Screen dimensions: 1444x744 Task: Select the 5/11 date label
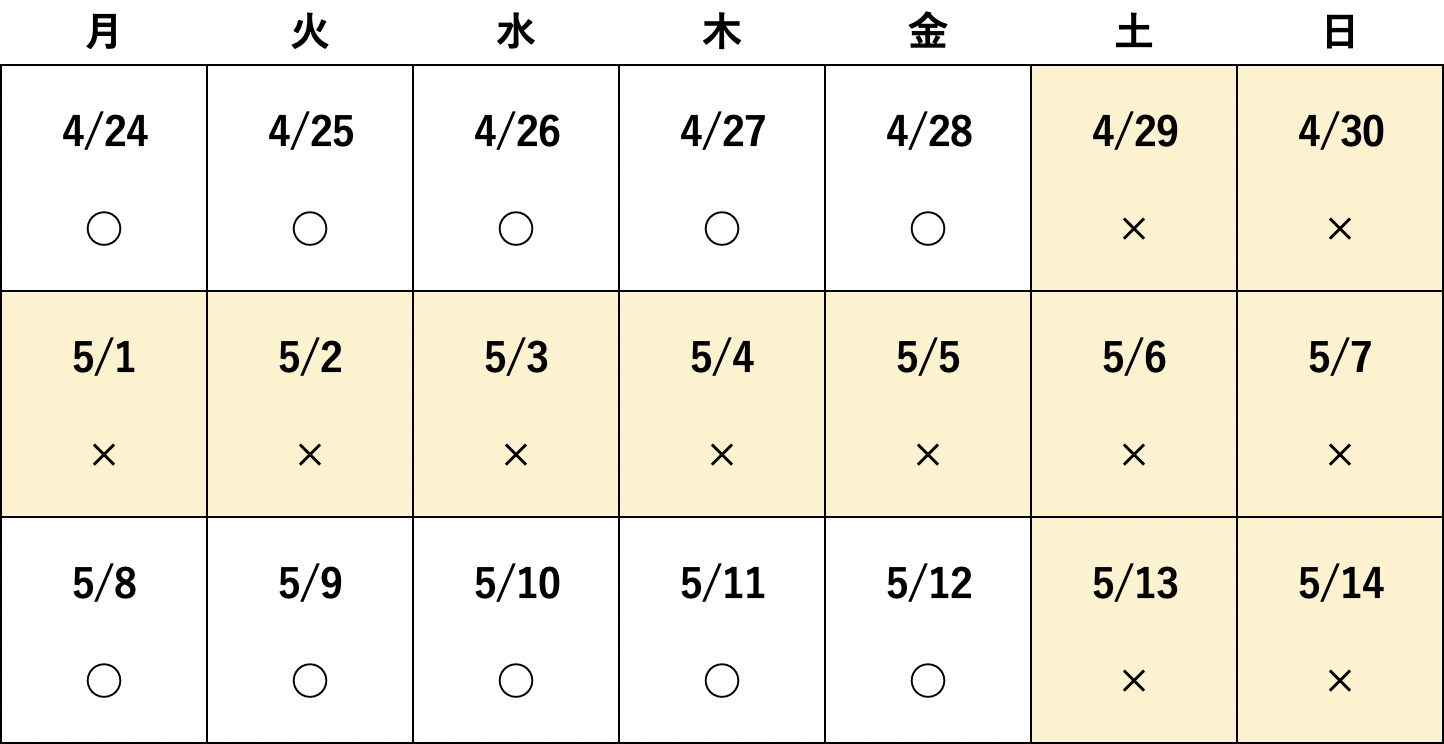point(723,584)
